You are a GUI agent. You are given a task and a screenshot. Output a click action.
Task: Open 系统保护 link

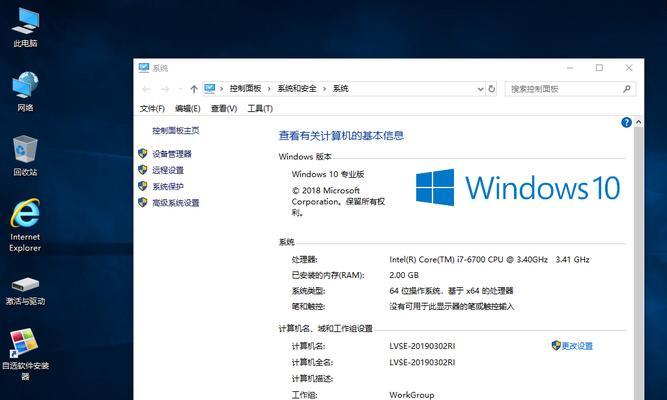tap(168, 186)
